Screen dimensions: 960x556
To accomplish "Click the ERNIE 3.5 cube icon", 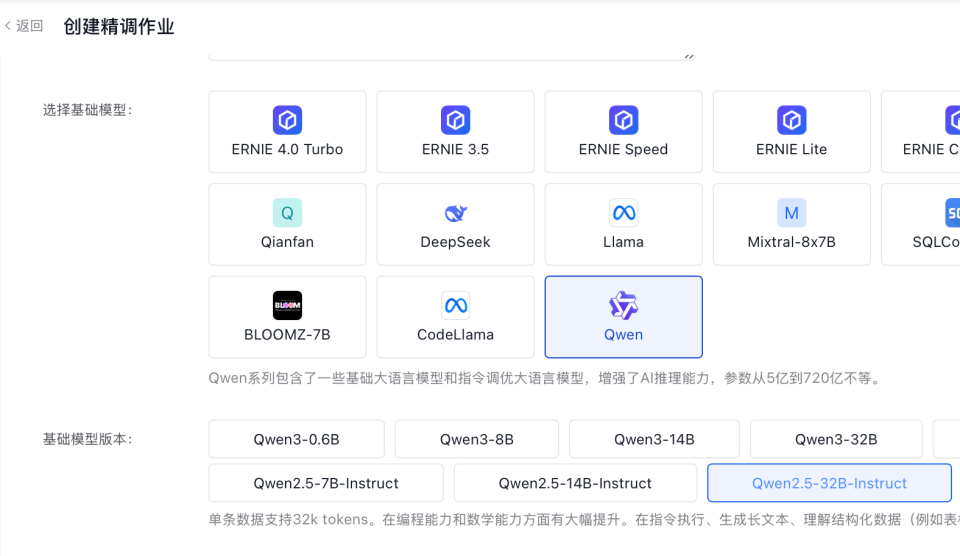I will 455,119.
